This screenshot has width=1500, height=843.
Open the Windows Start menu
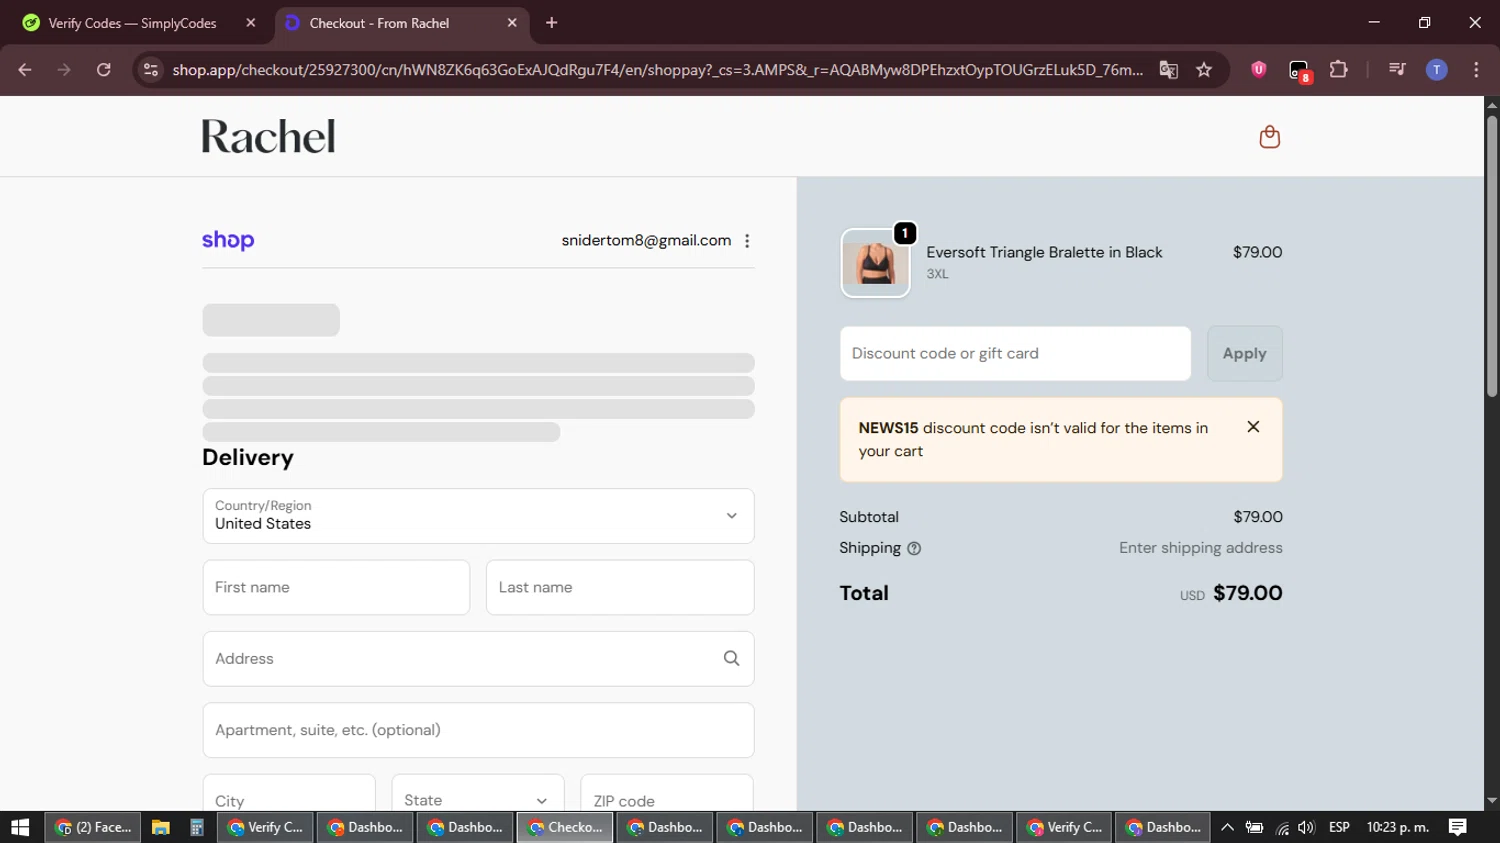tap(20, 827)
